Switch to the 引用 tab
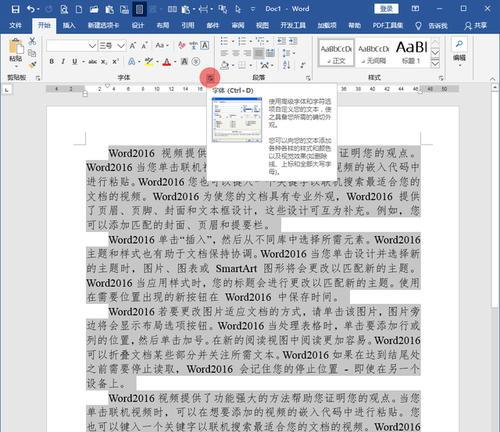This screenshot has height=432, width=500. 188,25
